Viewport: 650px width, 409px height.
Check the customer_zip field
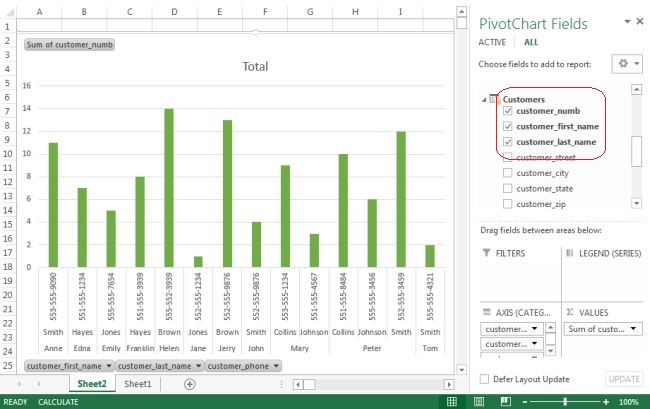tap(507, 204)
